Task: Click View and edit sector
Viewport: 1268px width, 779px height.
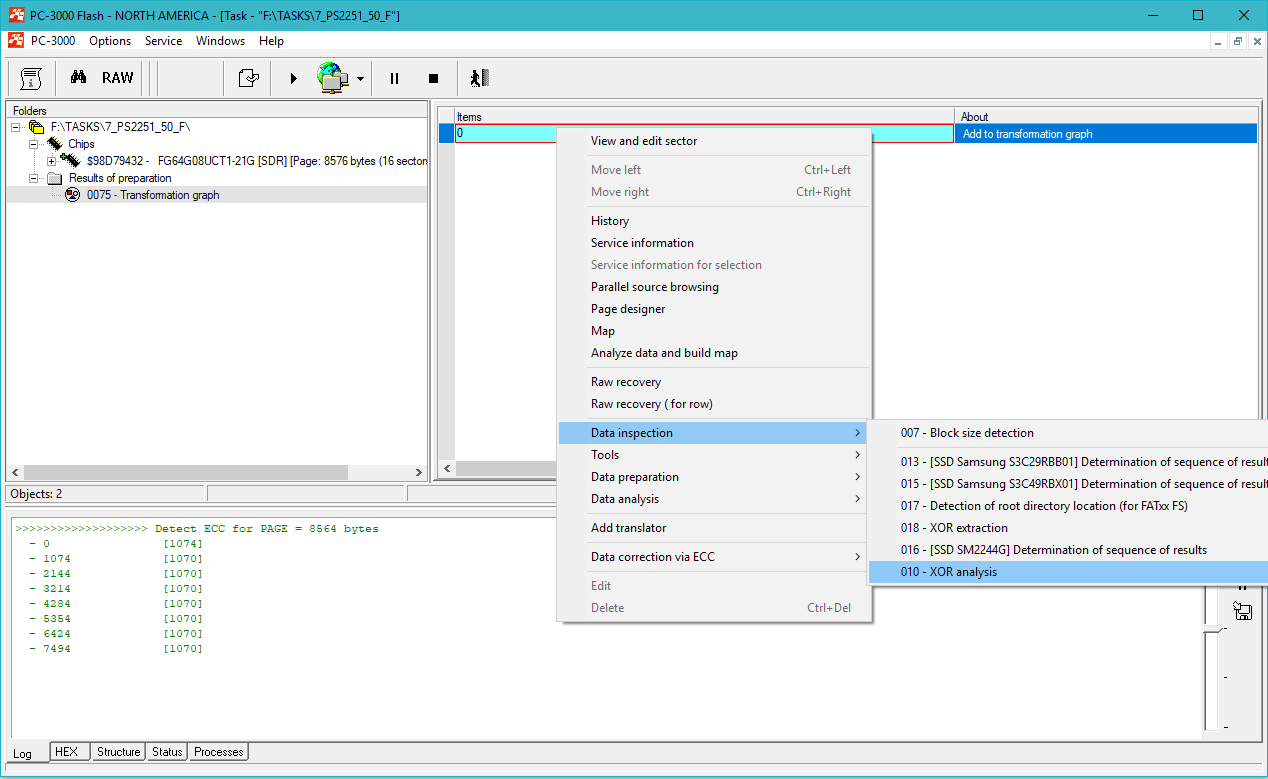Action: [714, 141]
